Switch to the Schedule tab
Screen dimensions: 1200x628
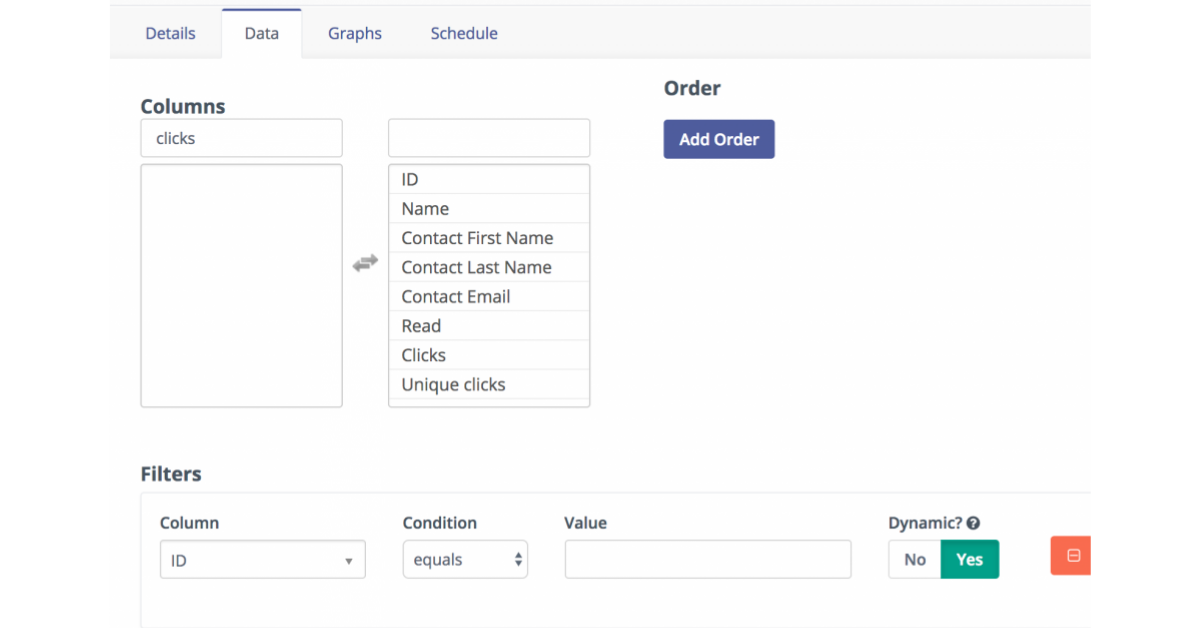point(463,33)
